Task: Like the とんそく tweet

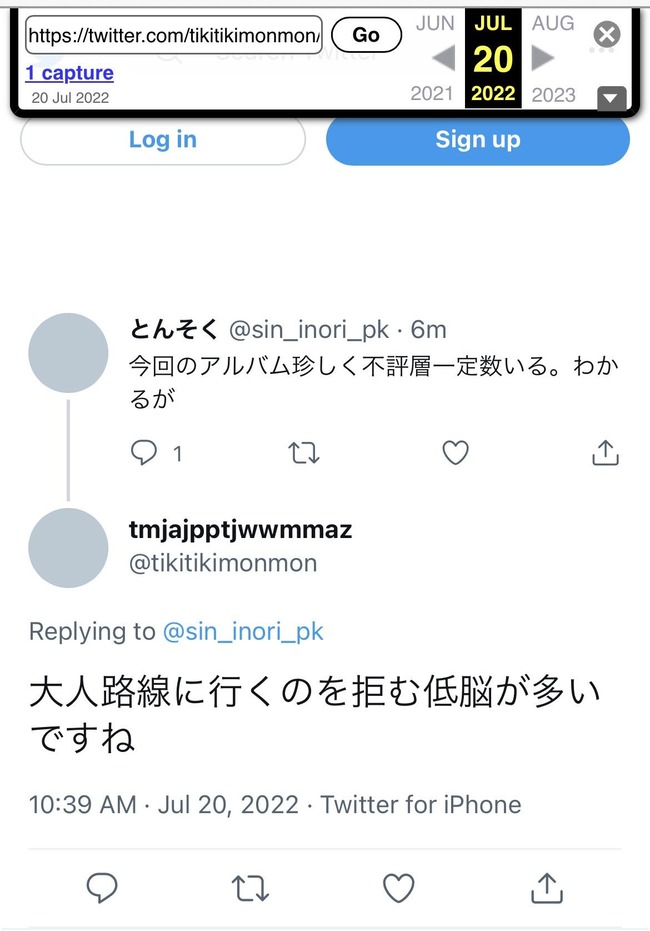Action: pyautogui.click(x=455, y=453)
